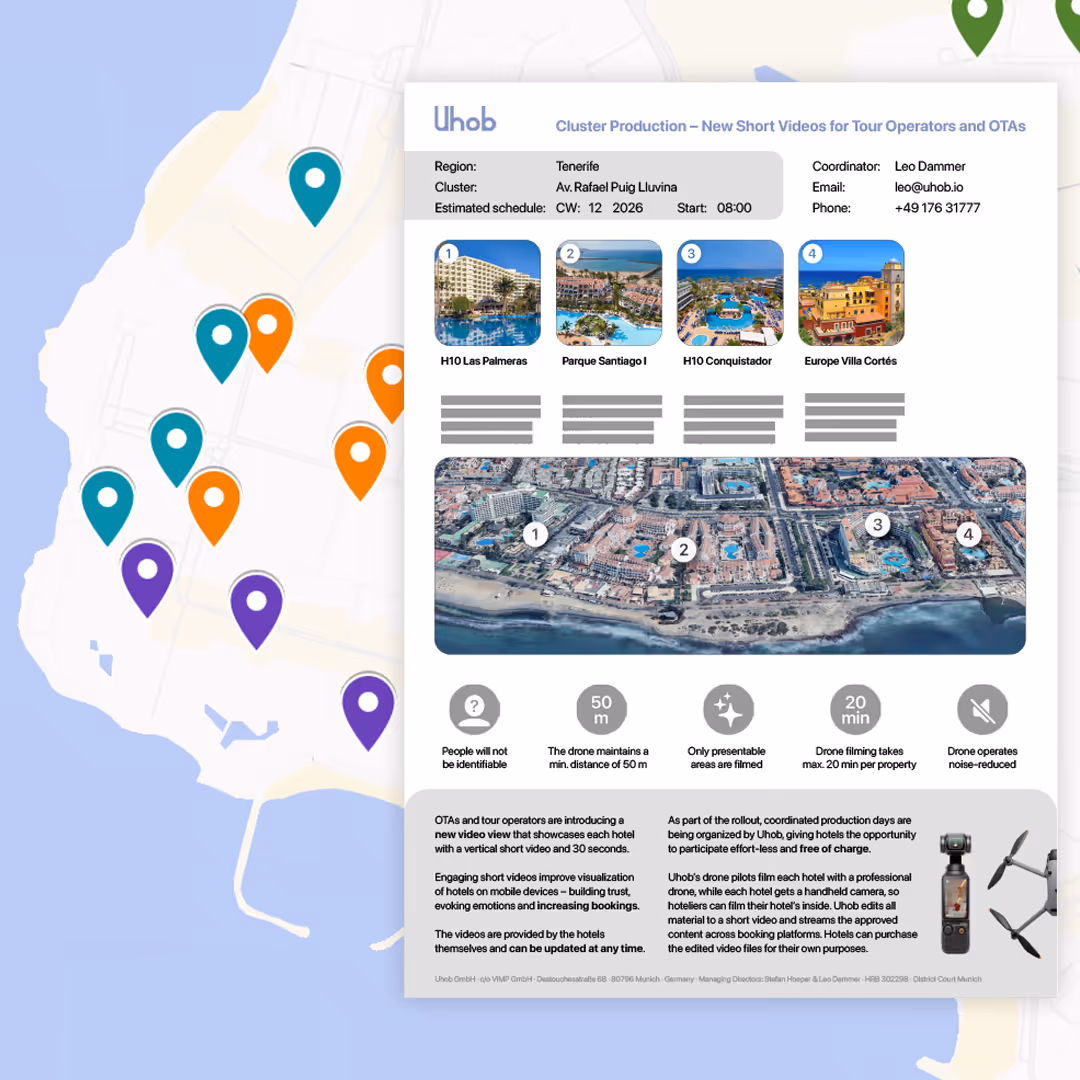The height and width of the screenshot is (1080, 1080).
Task: Click marker 2 on the aerial photo
Action: click(683, 550)
